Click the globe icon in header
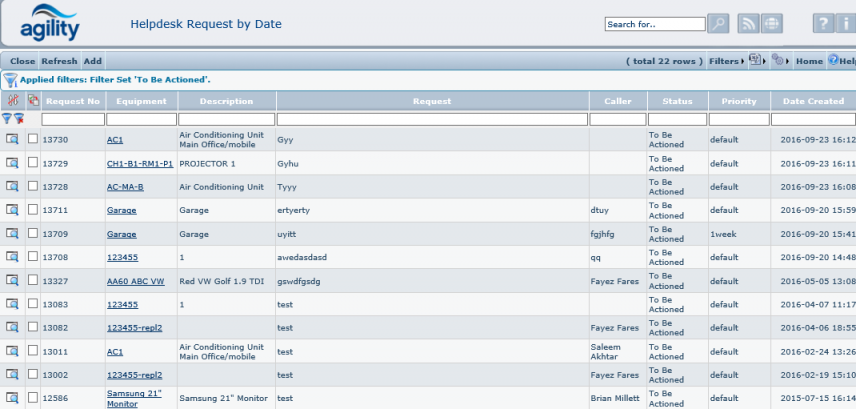This screenshot has width=856, height=409. tap(772, 24)
